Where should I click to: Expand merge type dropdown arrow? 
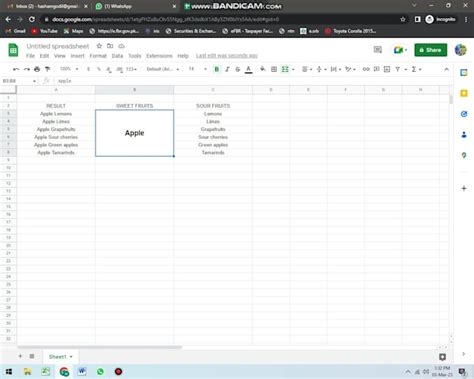point(293,69)
